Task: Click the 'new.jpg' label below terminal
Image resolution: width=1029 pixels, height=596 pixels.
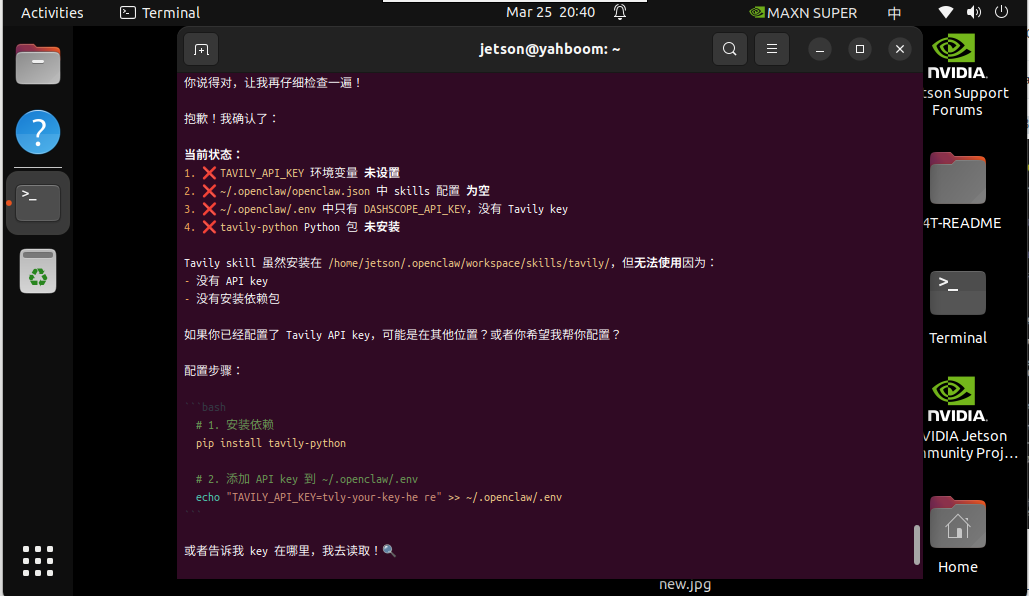Action: (x=685, y=585)
